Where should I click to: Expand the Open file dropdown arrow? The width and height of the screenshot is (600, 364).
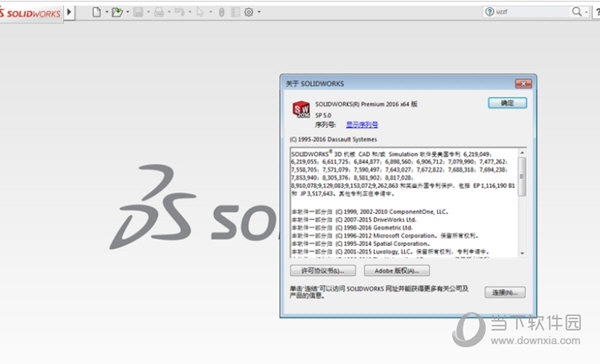coord(128,12)
